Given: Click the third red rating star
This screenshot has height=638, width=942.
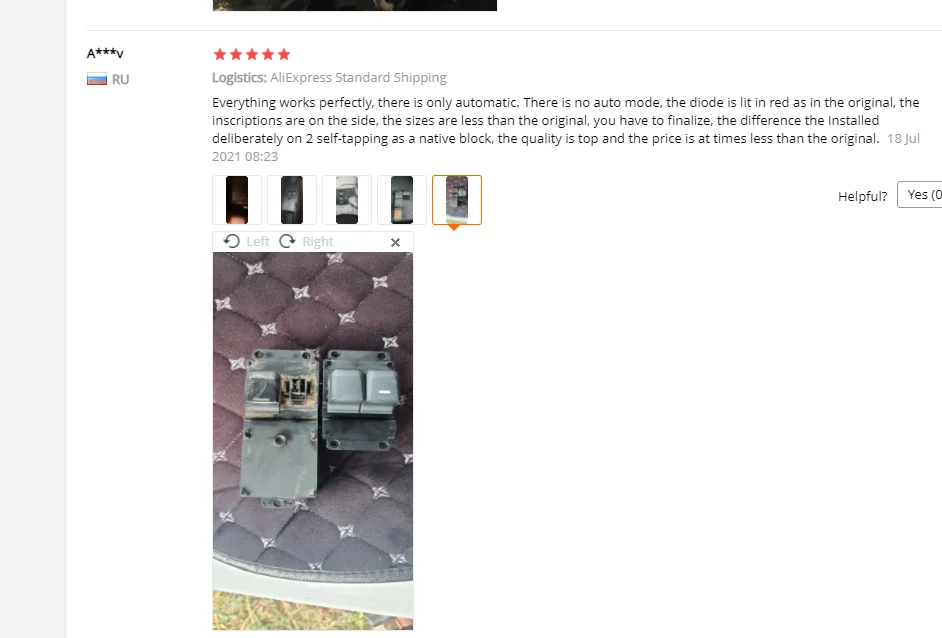Looking at the screenshot, I should pos(252,55).
